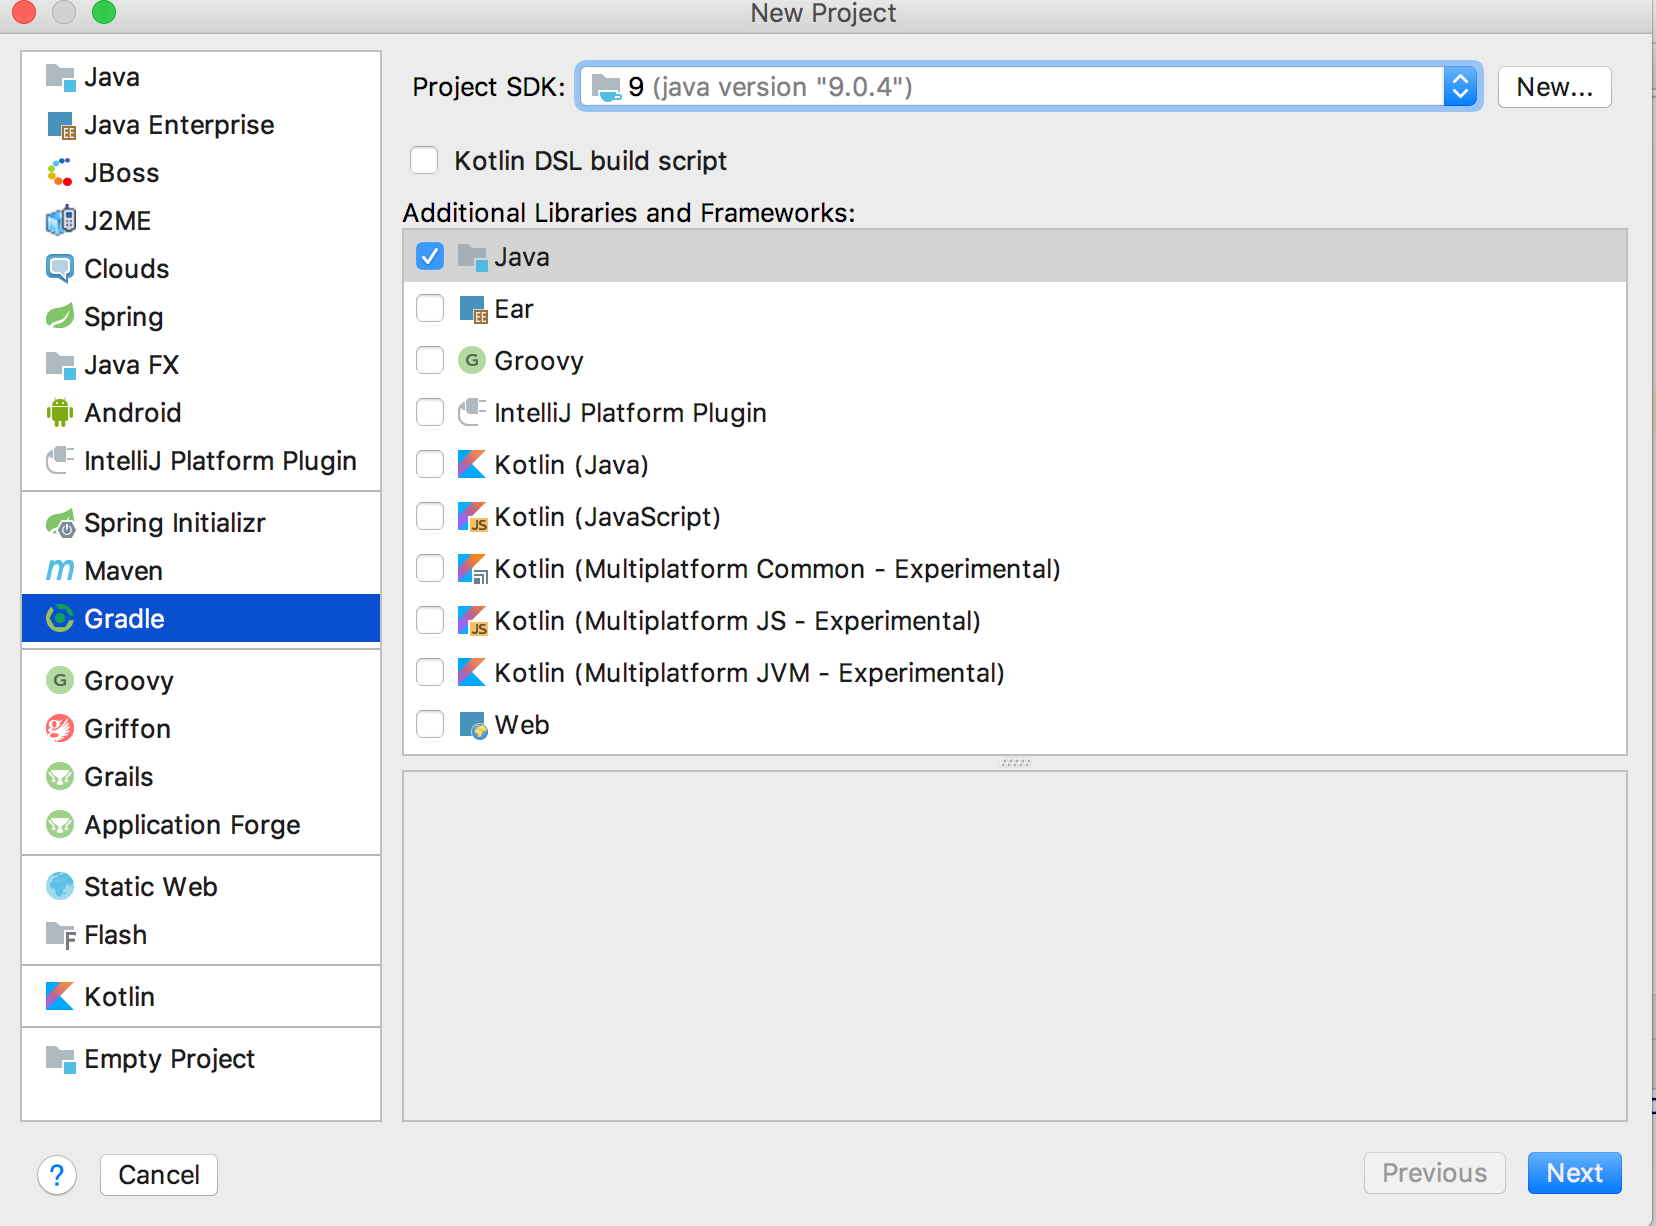Choose the Groovy sidebar icon

pyautogui.click(x=60, y=681)
